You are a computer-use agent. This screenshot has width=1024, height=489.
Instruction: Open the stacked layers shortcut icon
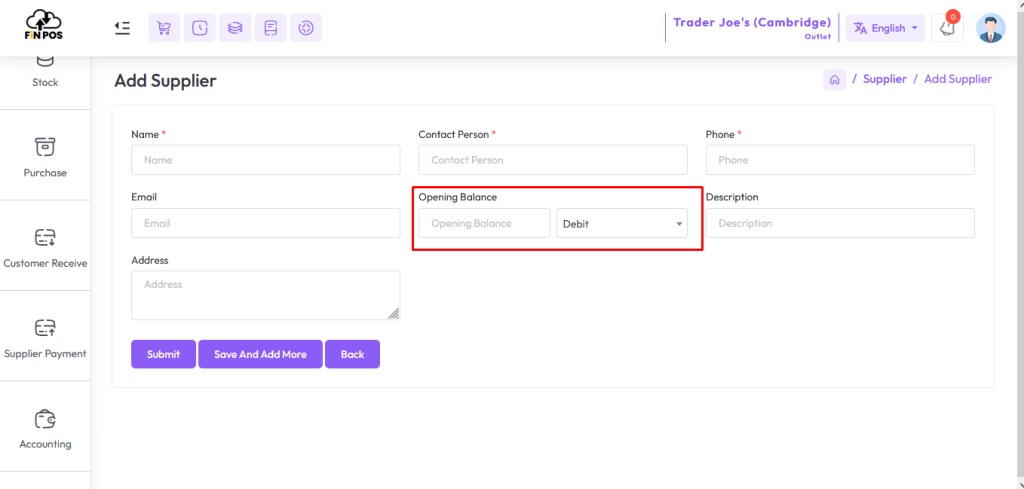tap(235, 28)
